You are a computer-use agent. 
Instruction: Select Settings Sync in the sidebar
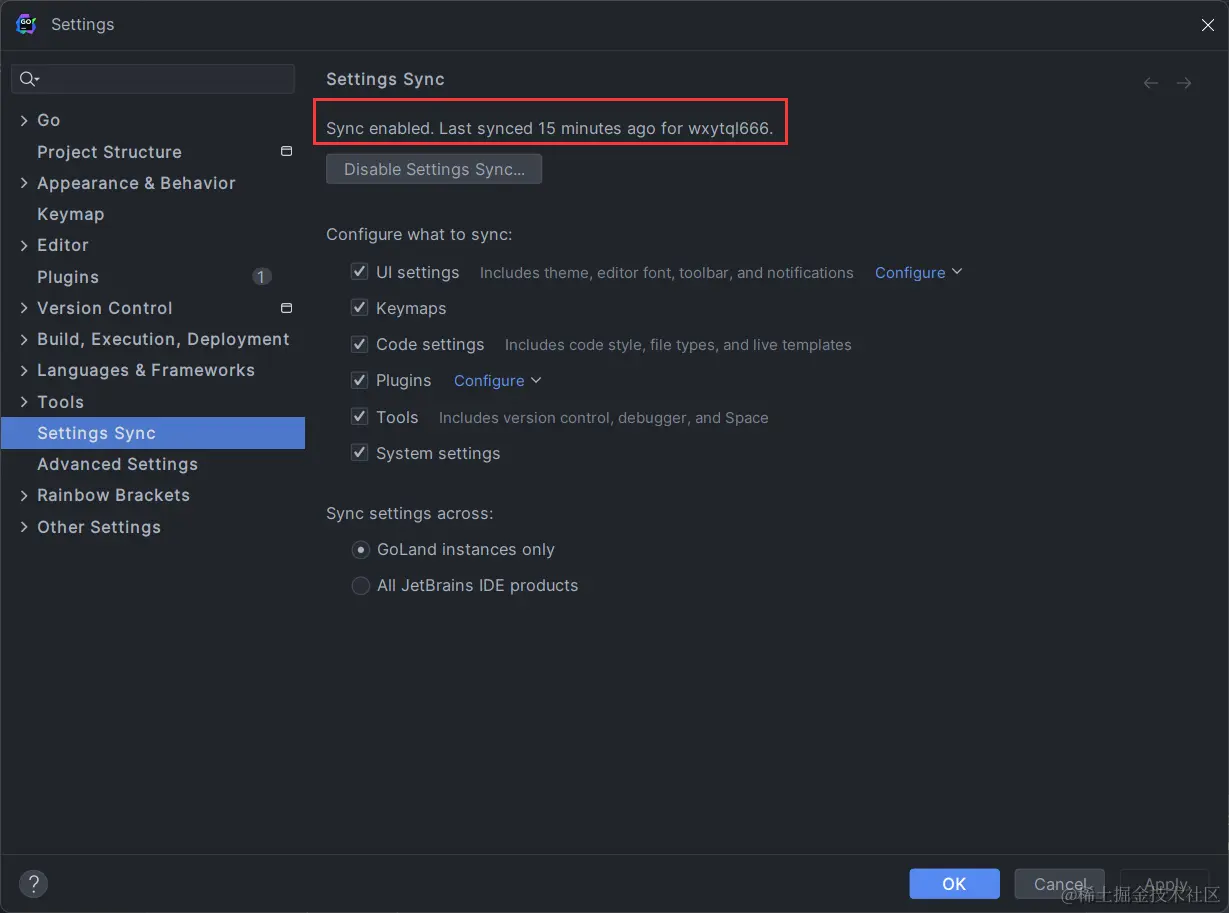152,433
